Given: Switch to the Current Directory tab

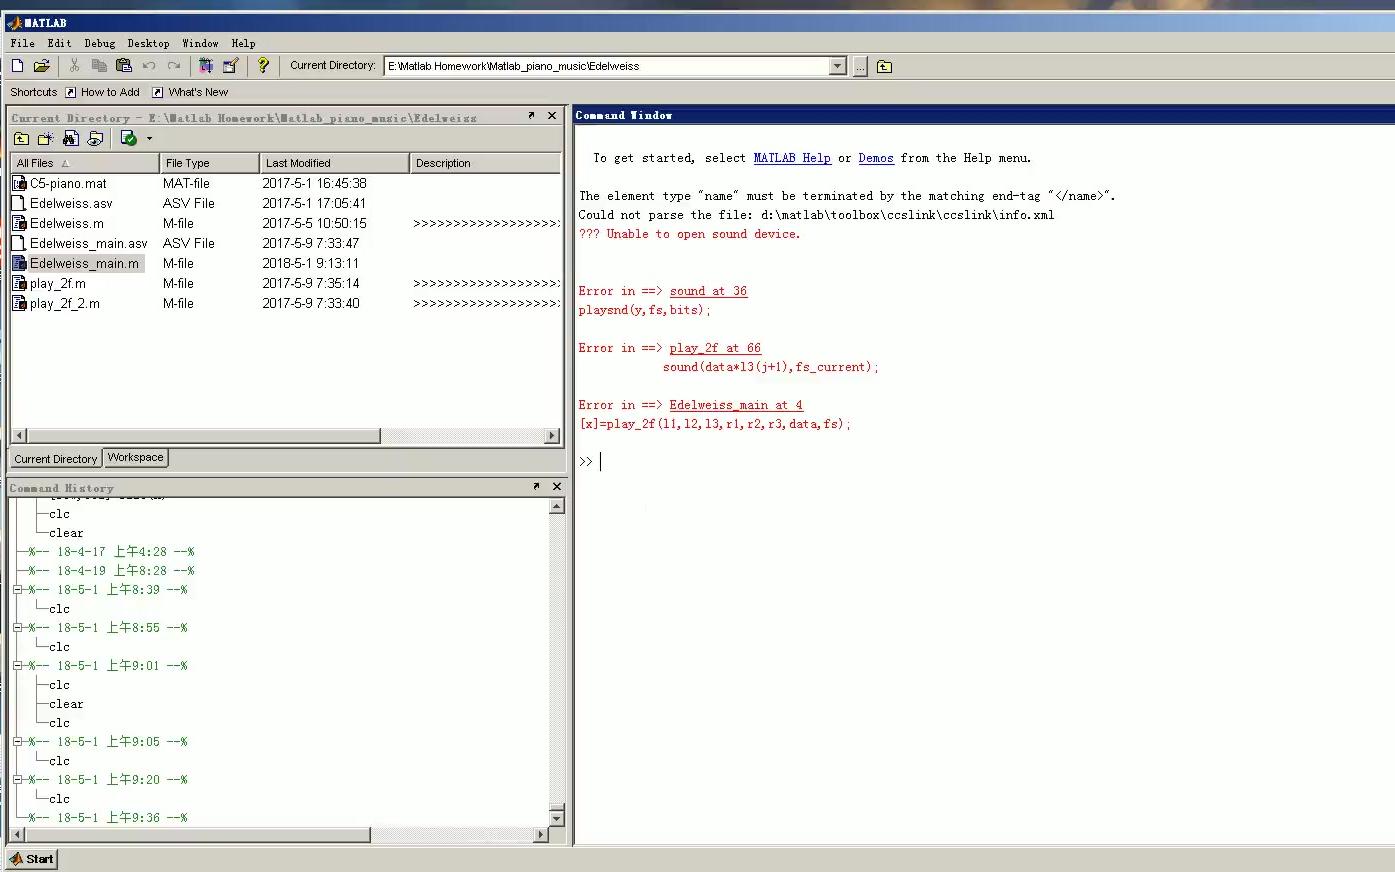Looking at the screenshot, I should (56, 459).
